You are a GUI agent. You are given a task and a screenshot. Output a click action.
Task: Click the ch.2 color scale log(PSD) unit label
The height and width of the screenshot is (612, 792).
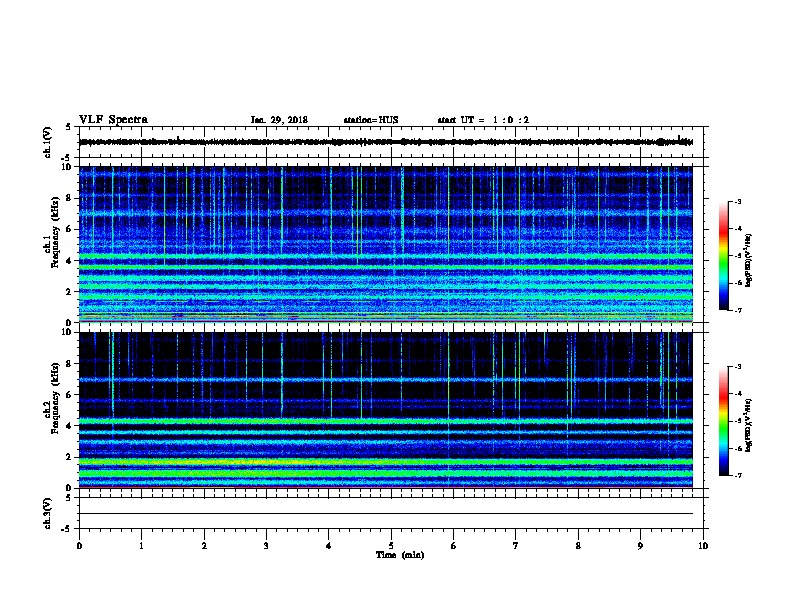tap(749, 426)
